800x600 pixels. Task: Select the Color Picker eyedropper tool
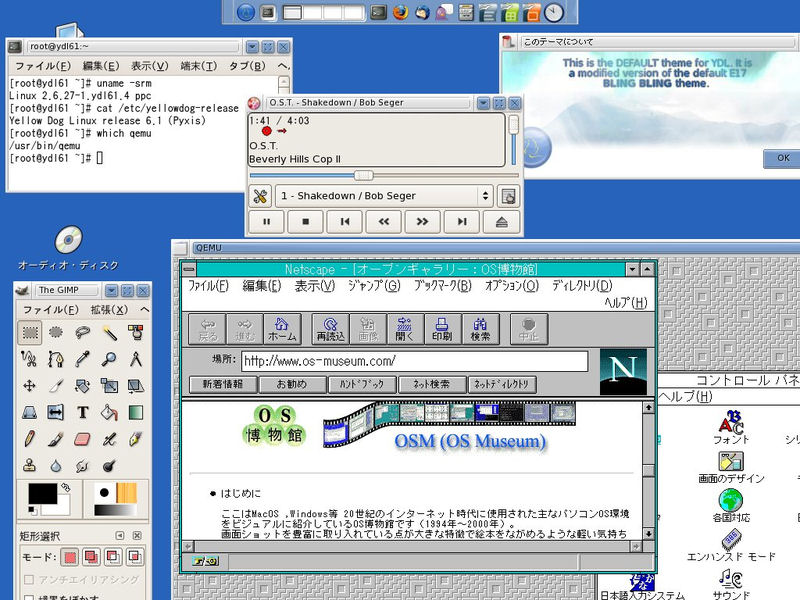click(83, 359)
